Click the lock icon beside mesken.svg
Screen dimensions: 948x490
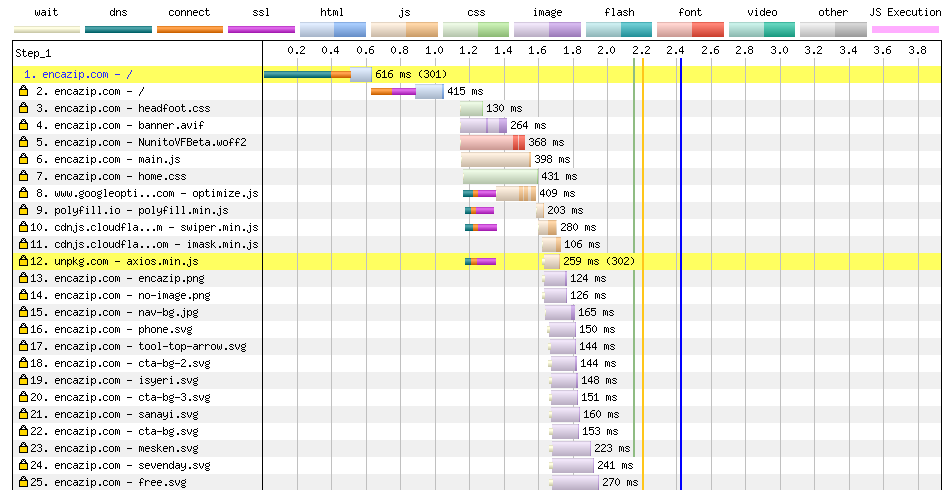coord(24,448)
